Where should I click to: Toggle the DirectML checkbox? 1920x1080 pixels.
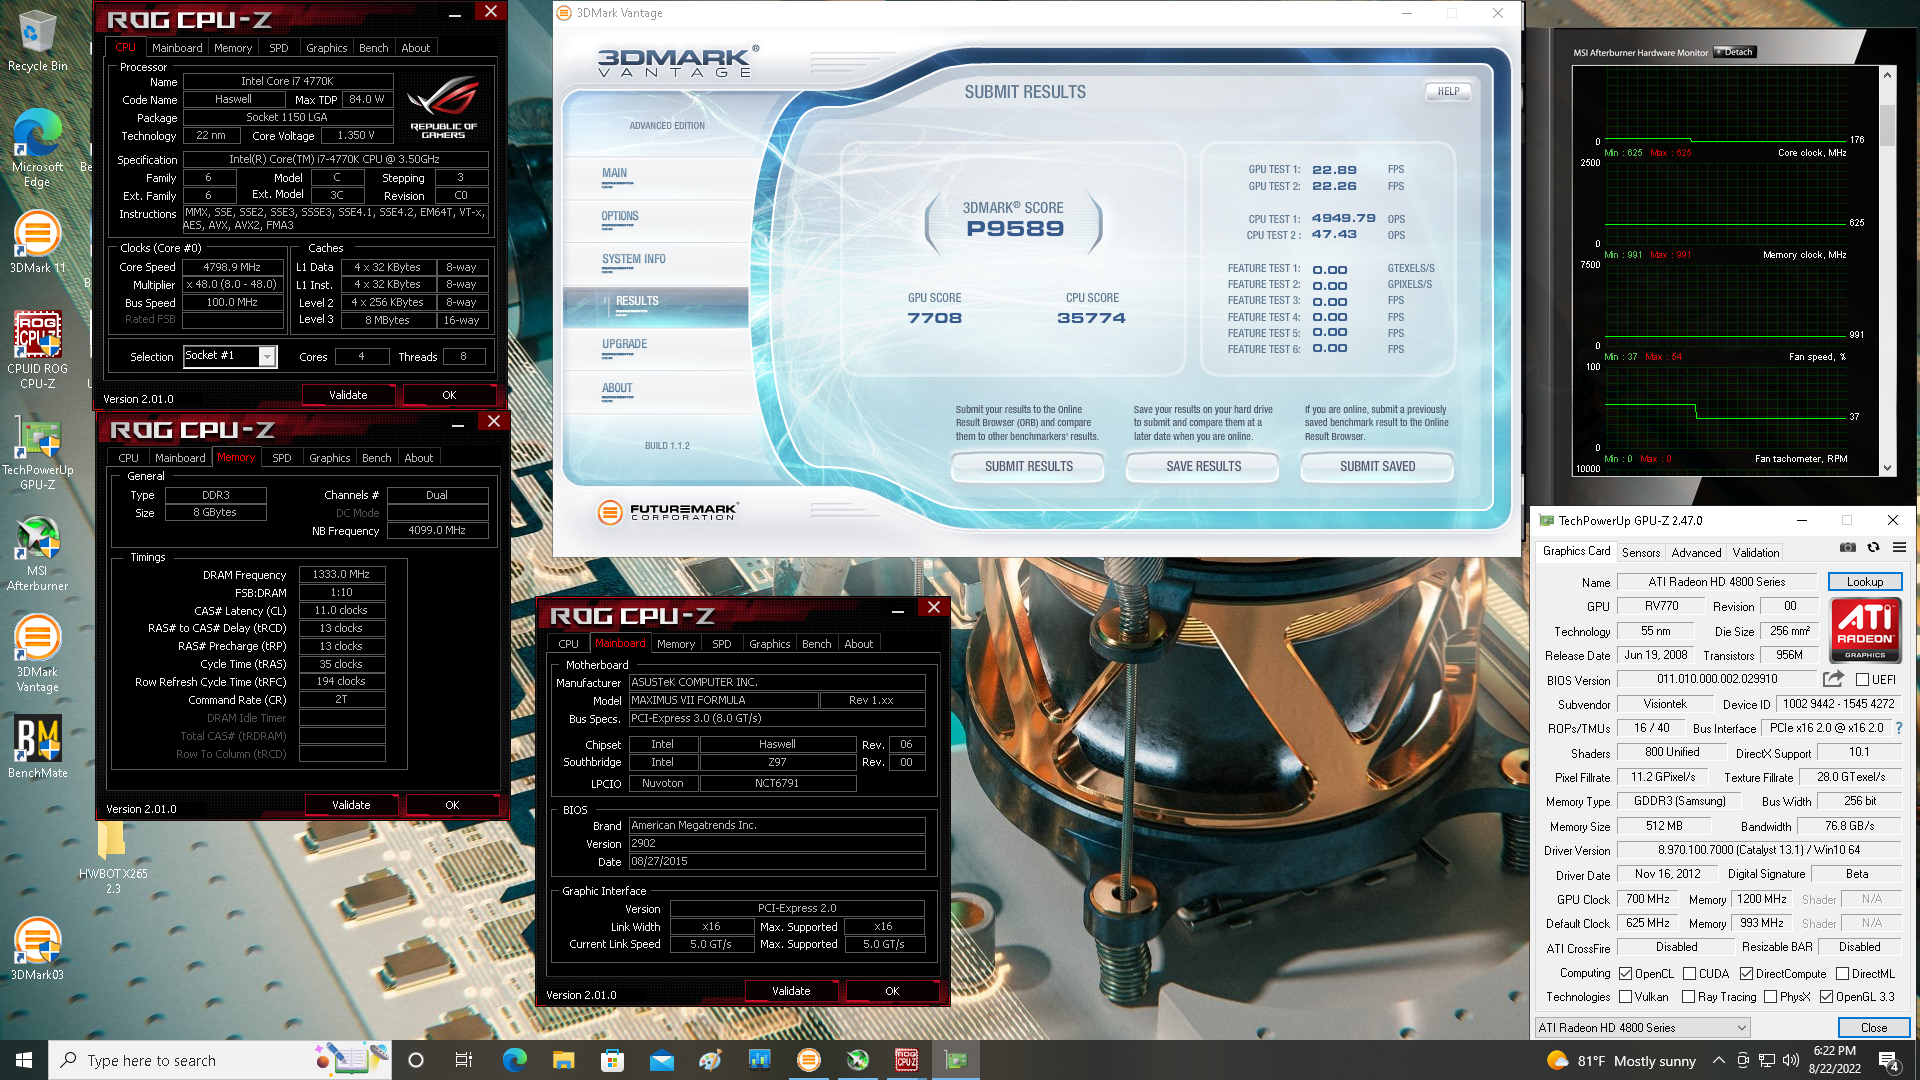click(1842, 974)
